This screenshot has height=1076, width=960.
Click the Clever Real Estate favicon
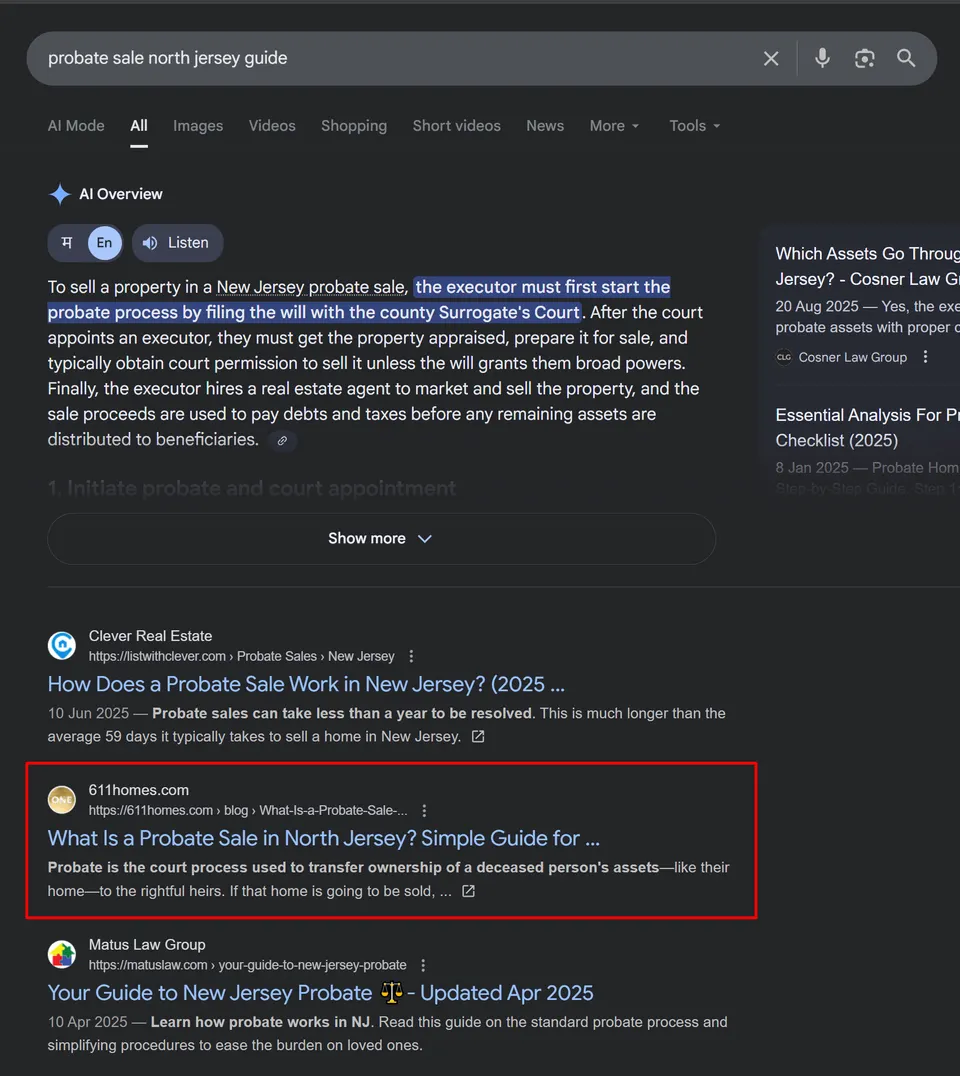click(62, 646)
